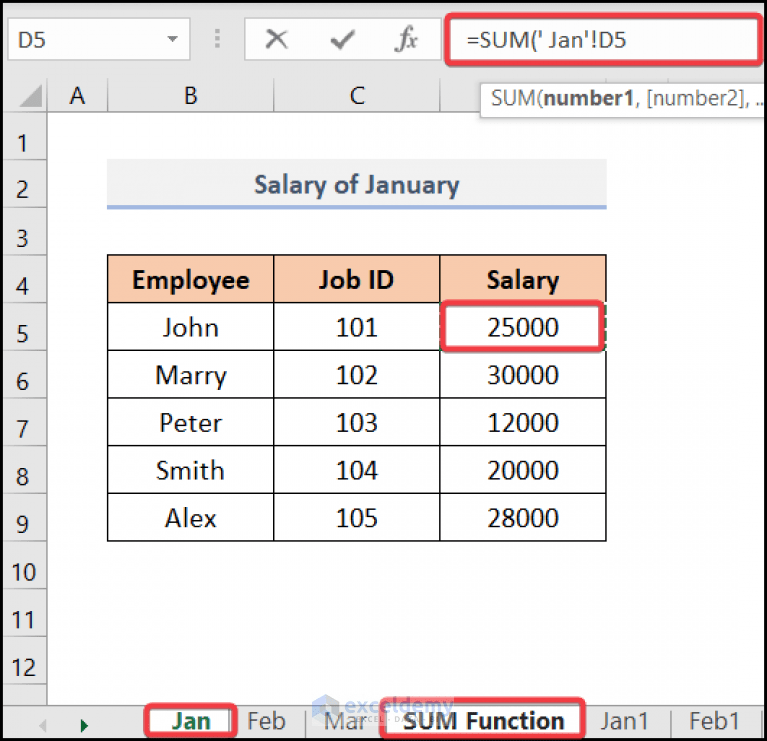Click the number1 argument in the tooltip
Screen dimensions: 767x741
588,98
